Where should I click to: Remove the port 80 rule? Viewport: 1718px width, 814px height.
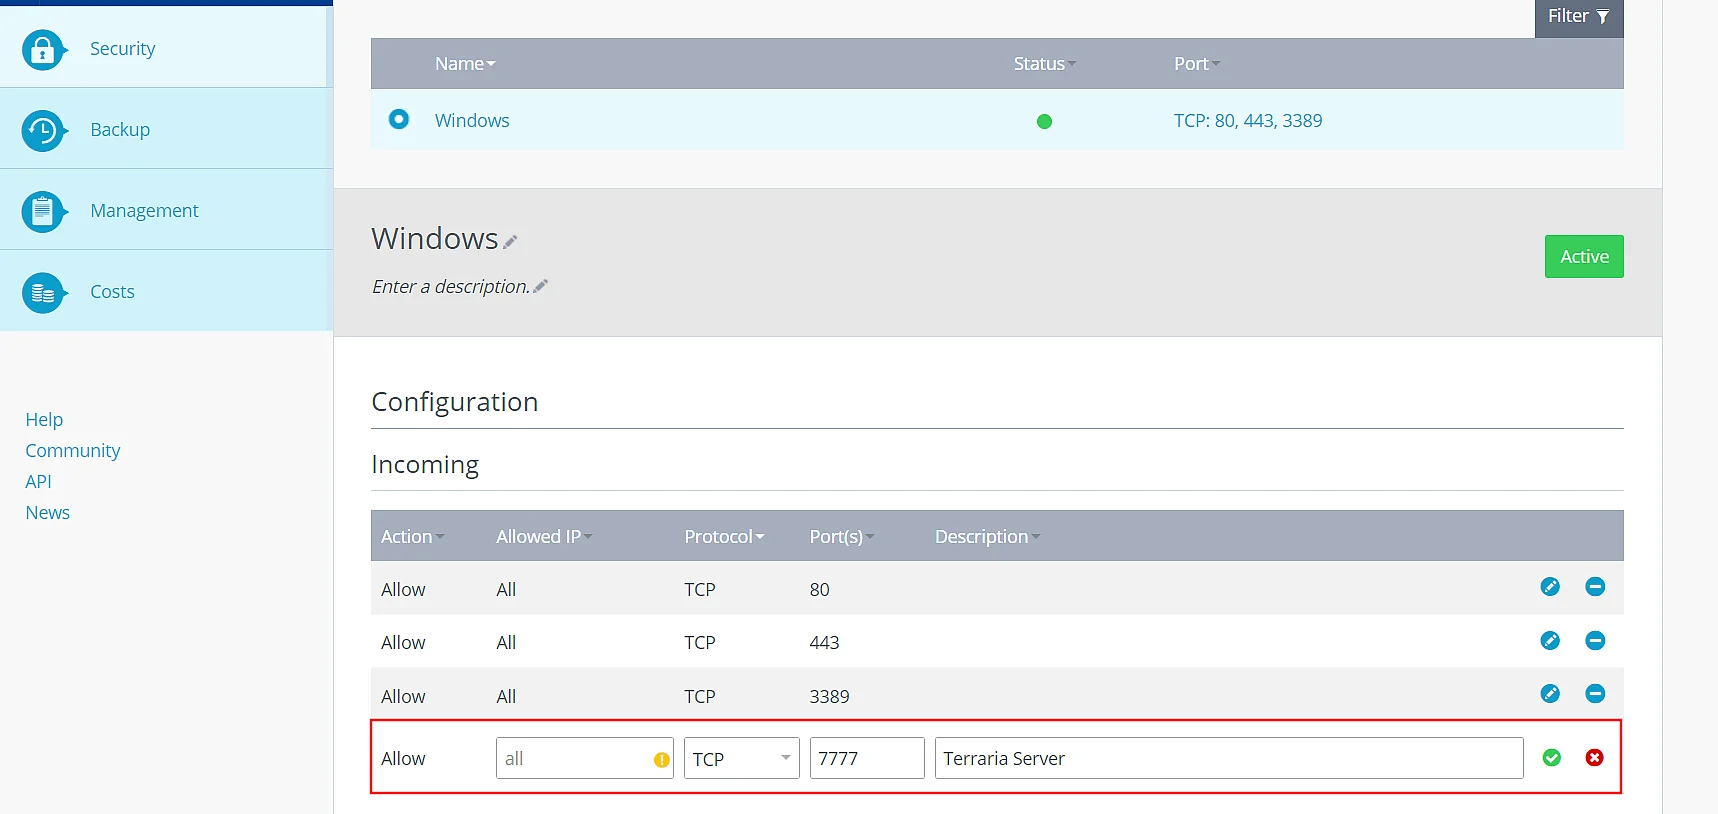1595,587
